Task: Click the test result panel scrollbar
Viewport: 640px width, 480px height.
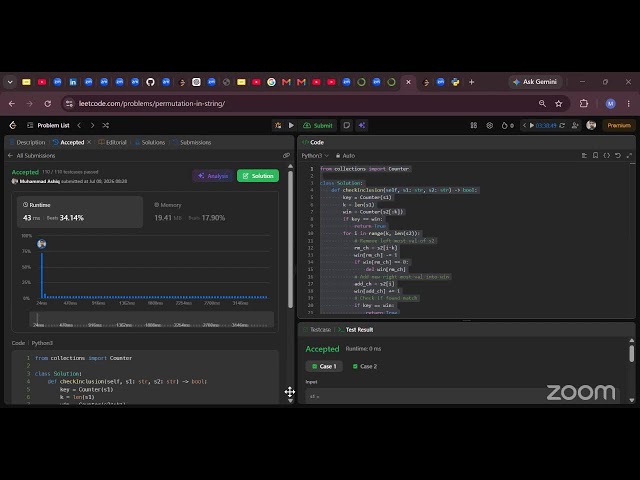Action: coord(631,353)
